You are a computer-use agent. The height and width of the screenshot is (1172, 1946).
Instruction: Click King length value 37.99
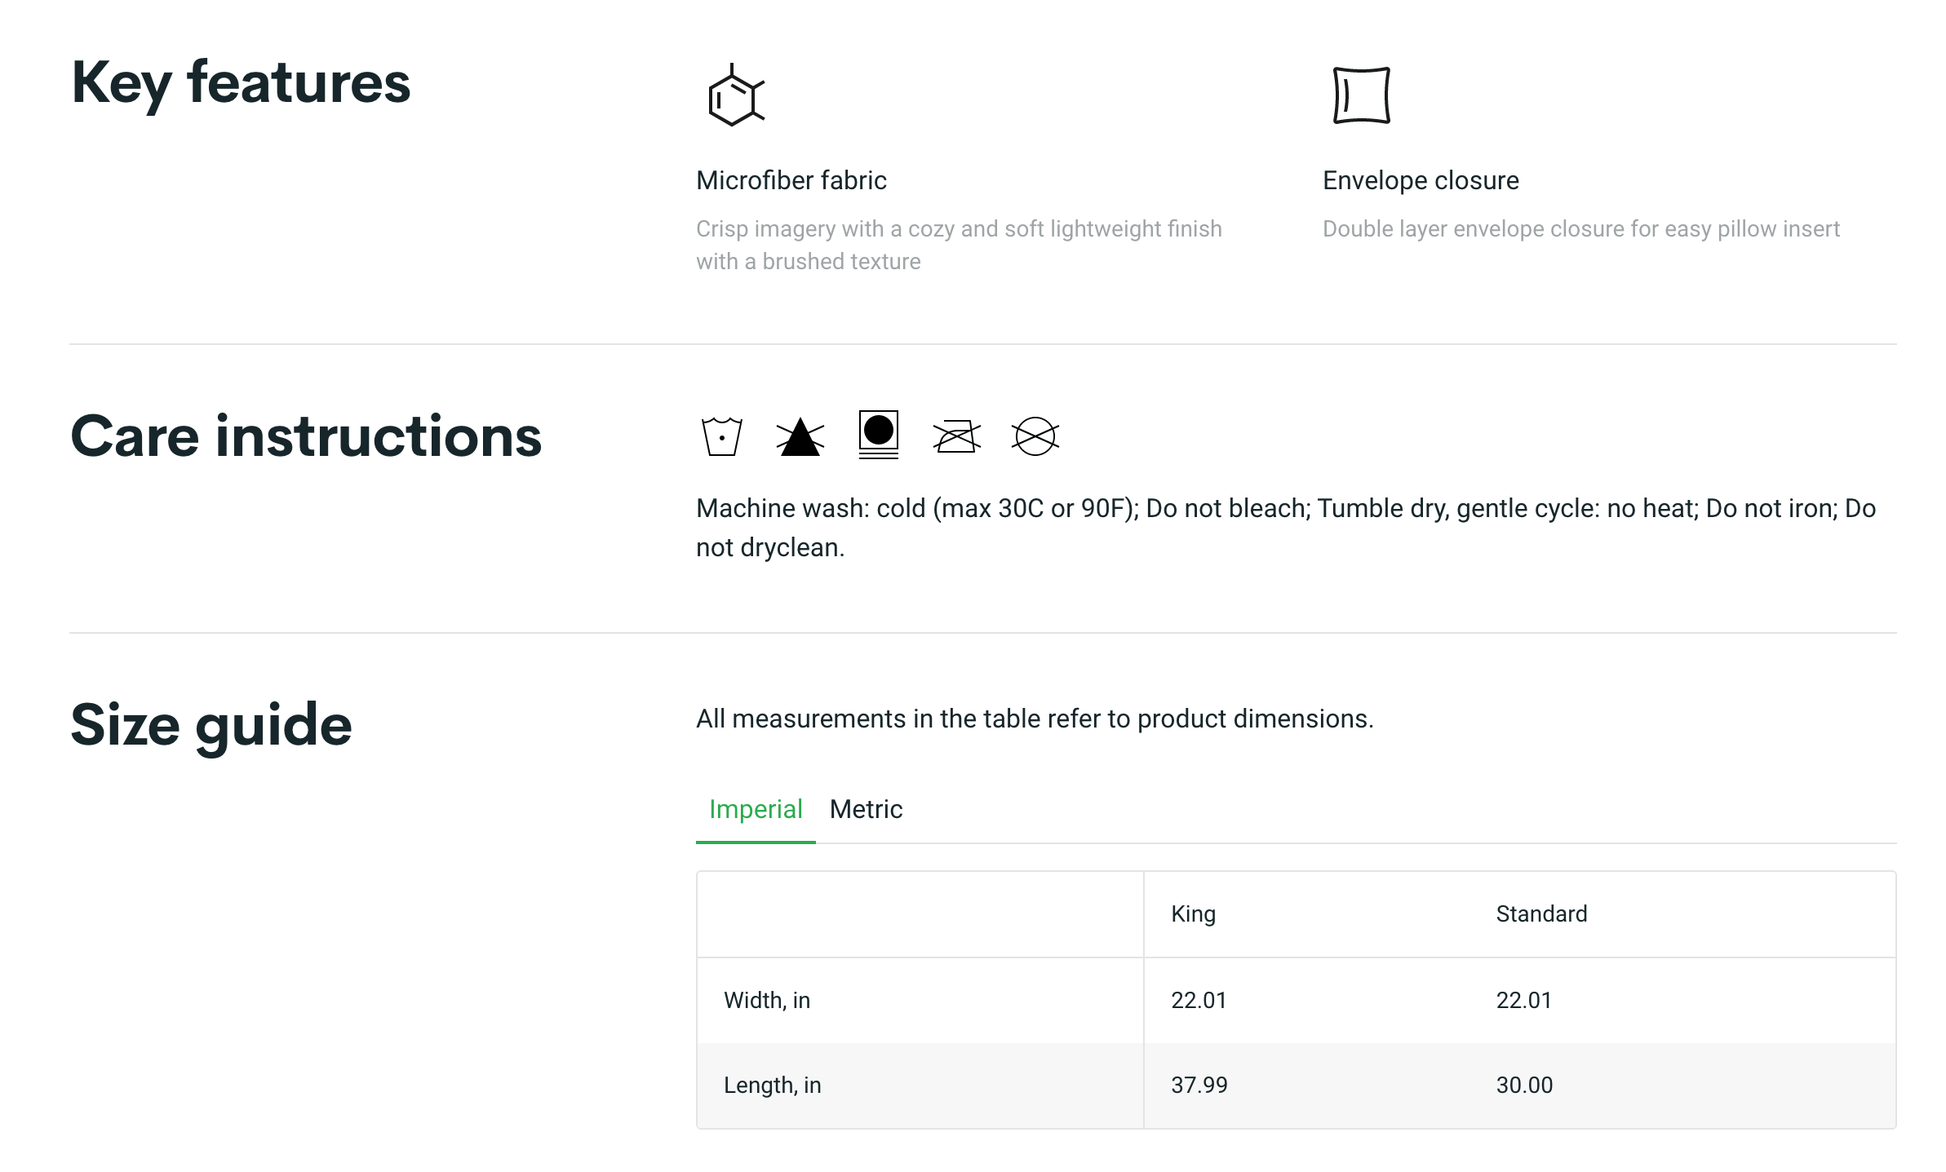pyautogui.click(x=1199, y=1085)
